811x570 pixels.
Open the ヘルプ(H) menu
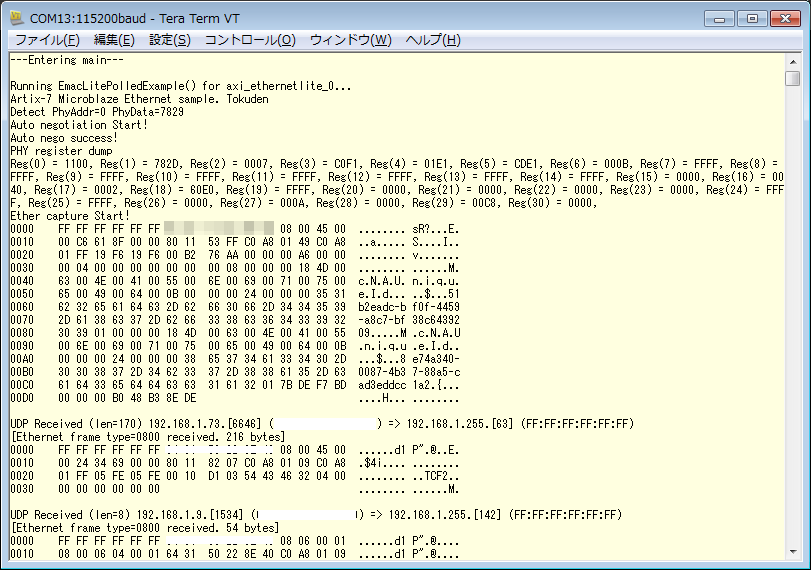(x=433, y=40)
